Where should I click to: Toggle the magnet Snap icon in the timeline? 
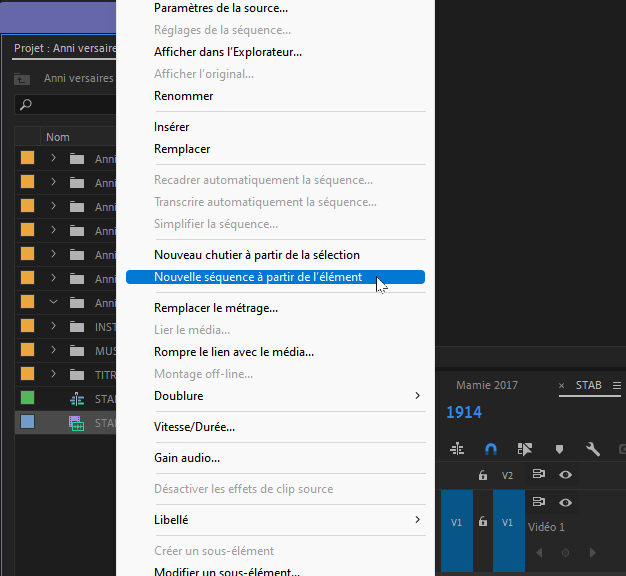[x=490, y=449]
